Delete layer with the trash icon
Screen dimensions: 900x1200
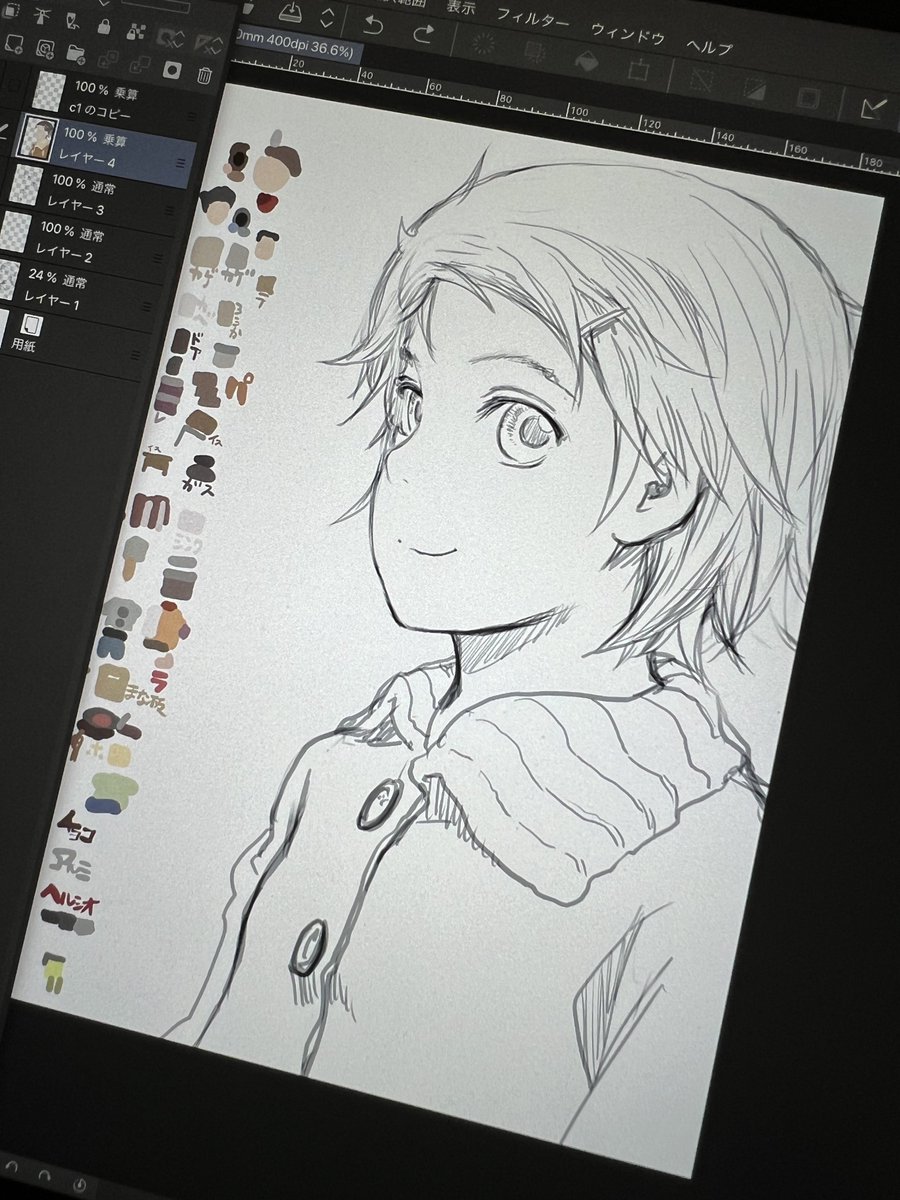[204, 74]
